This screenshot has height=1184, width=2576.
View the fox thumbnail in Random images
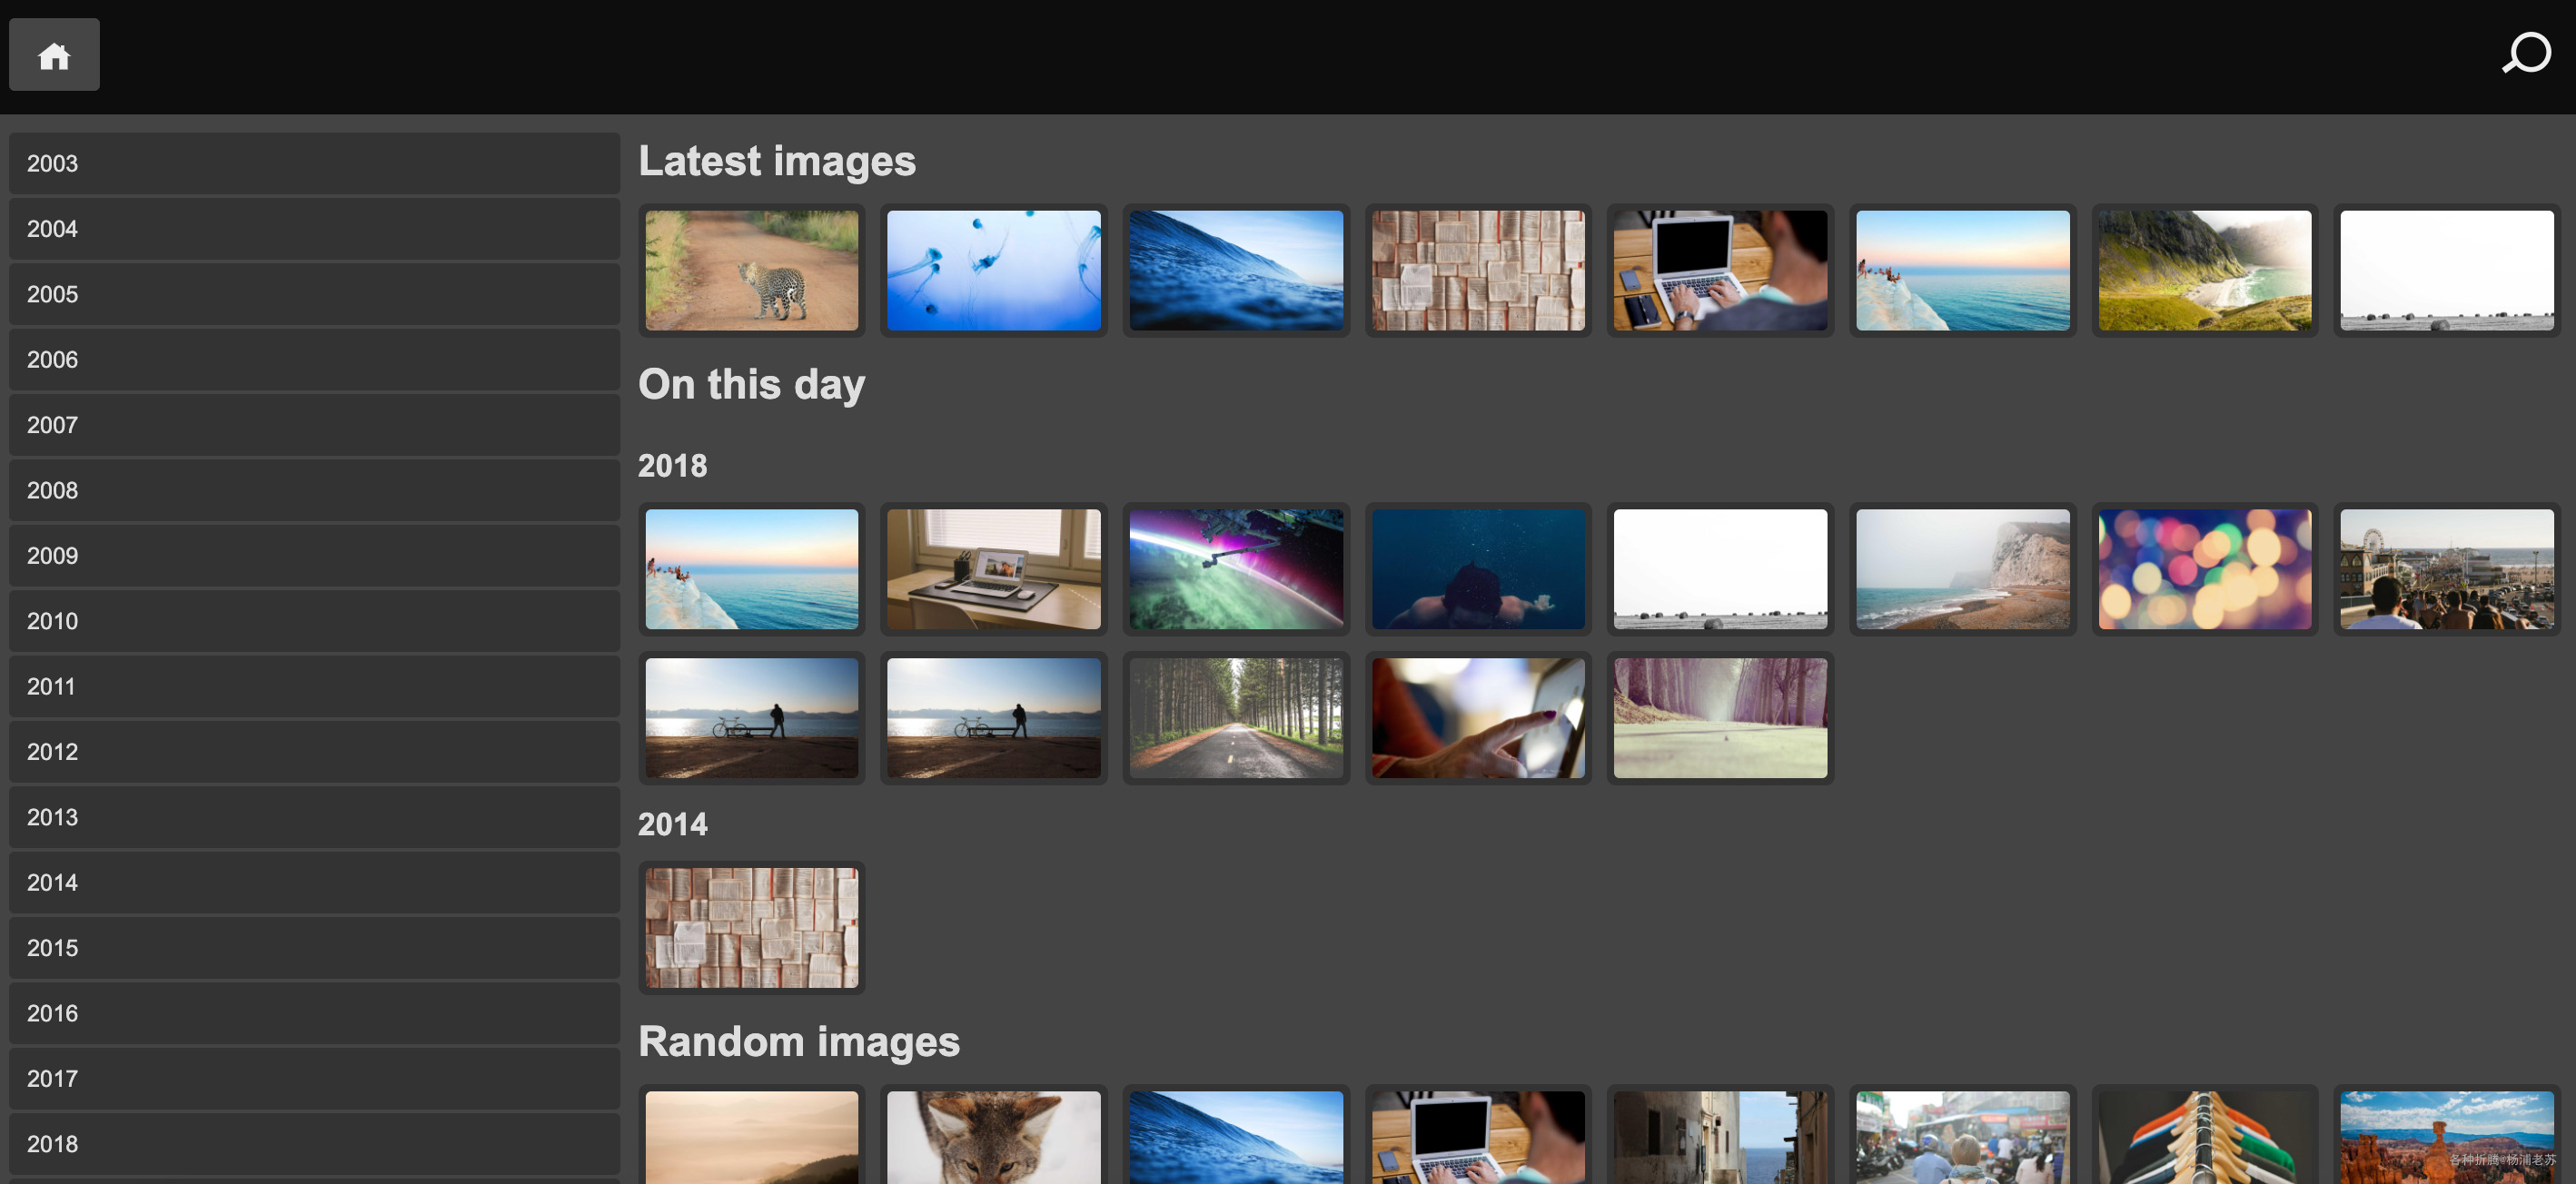pos(993,1138)
